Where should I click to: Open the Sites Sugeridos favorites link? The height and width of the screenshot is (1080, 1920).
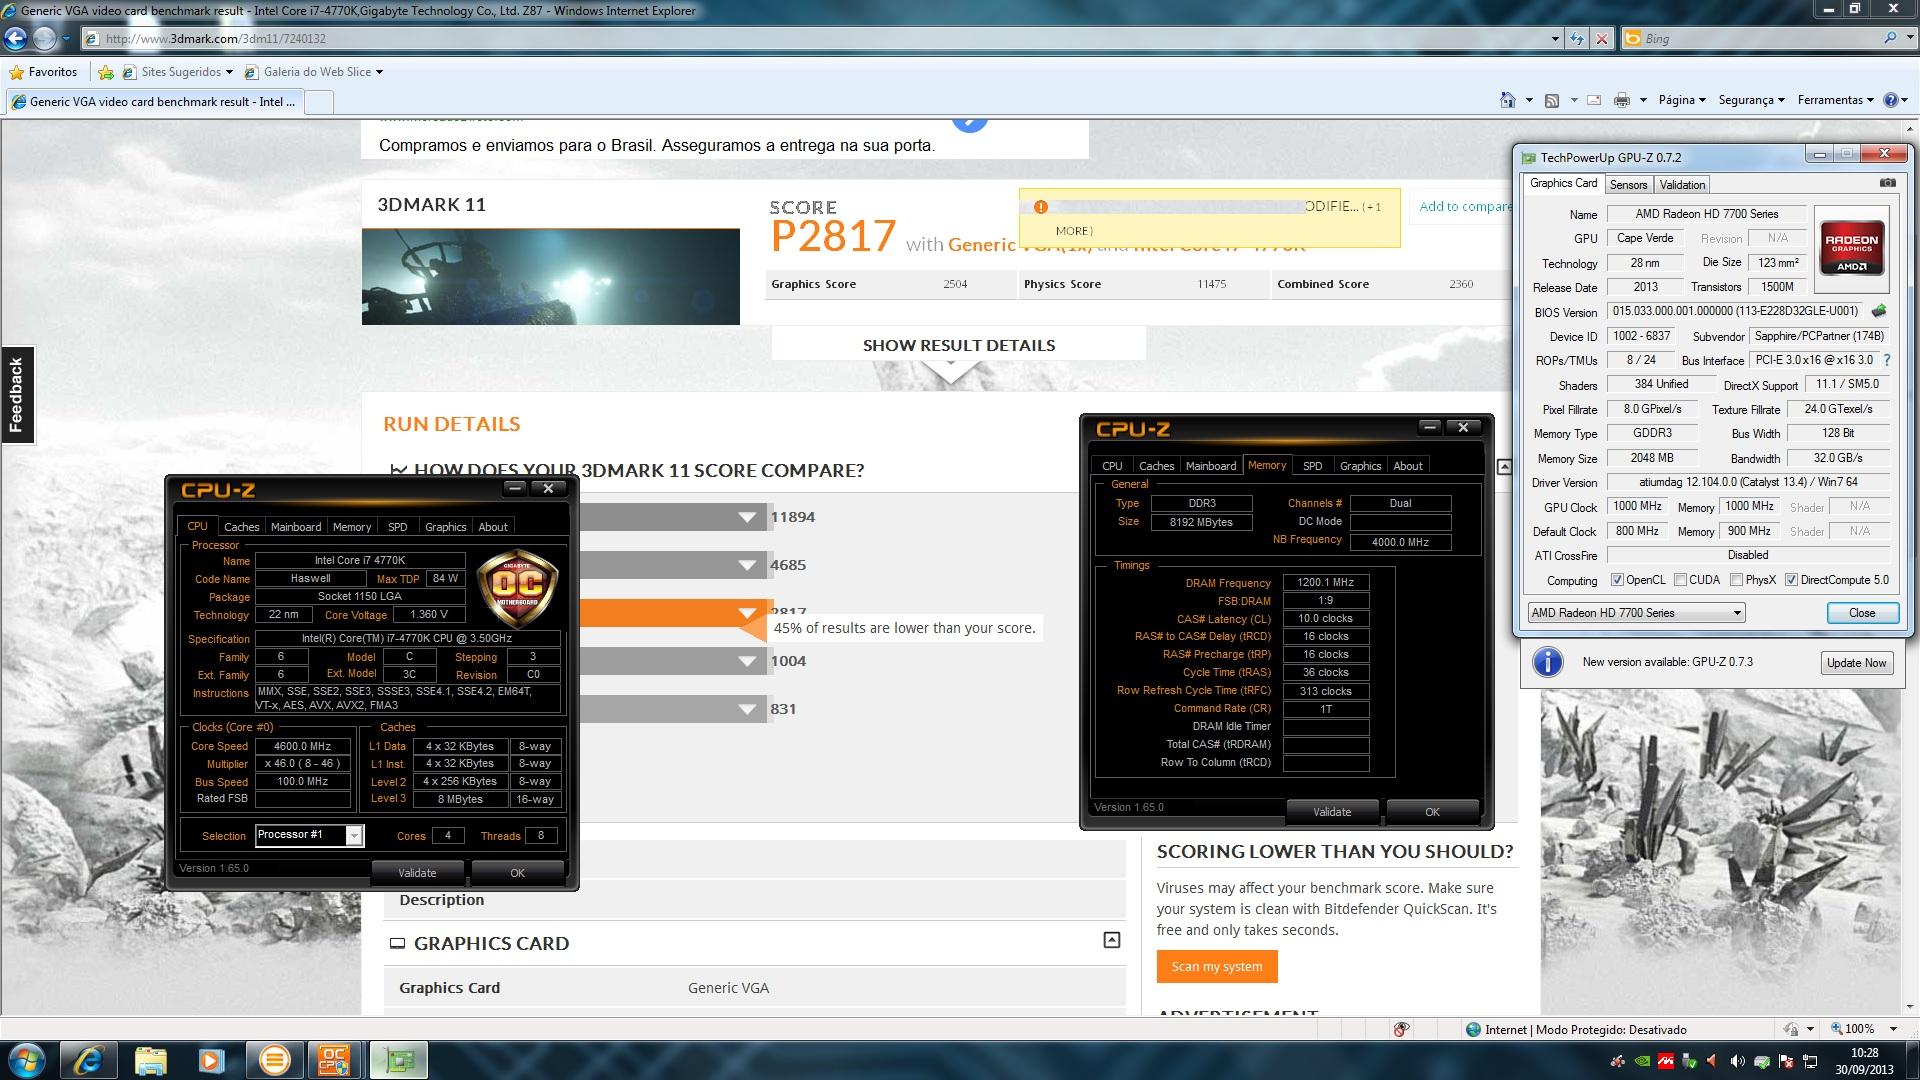pos(177,72)
